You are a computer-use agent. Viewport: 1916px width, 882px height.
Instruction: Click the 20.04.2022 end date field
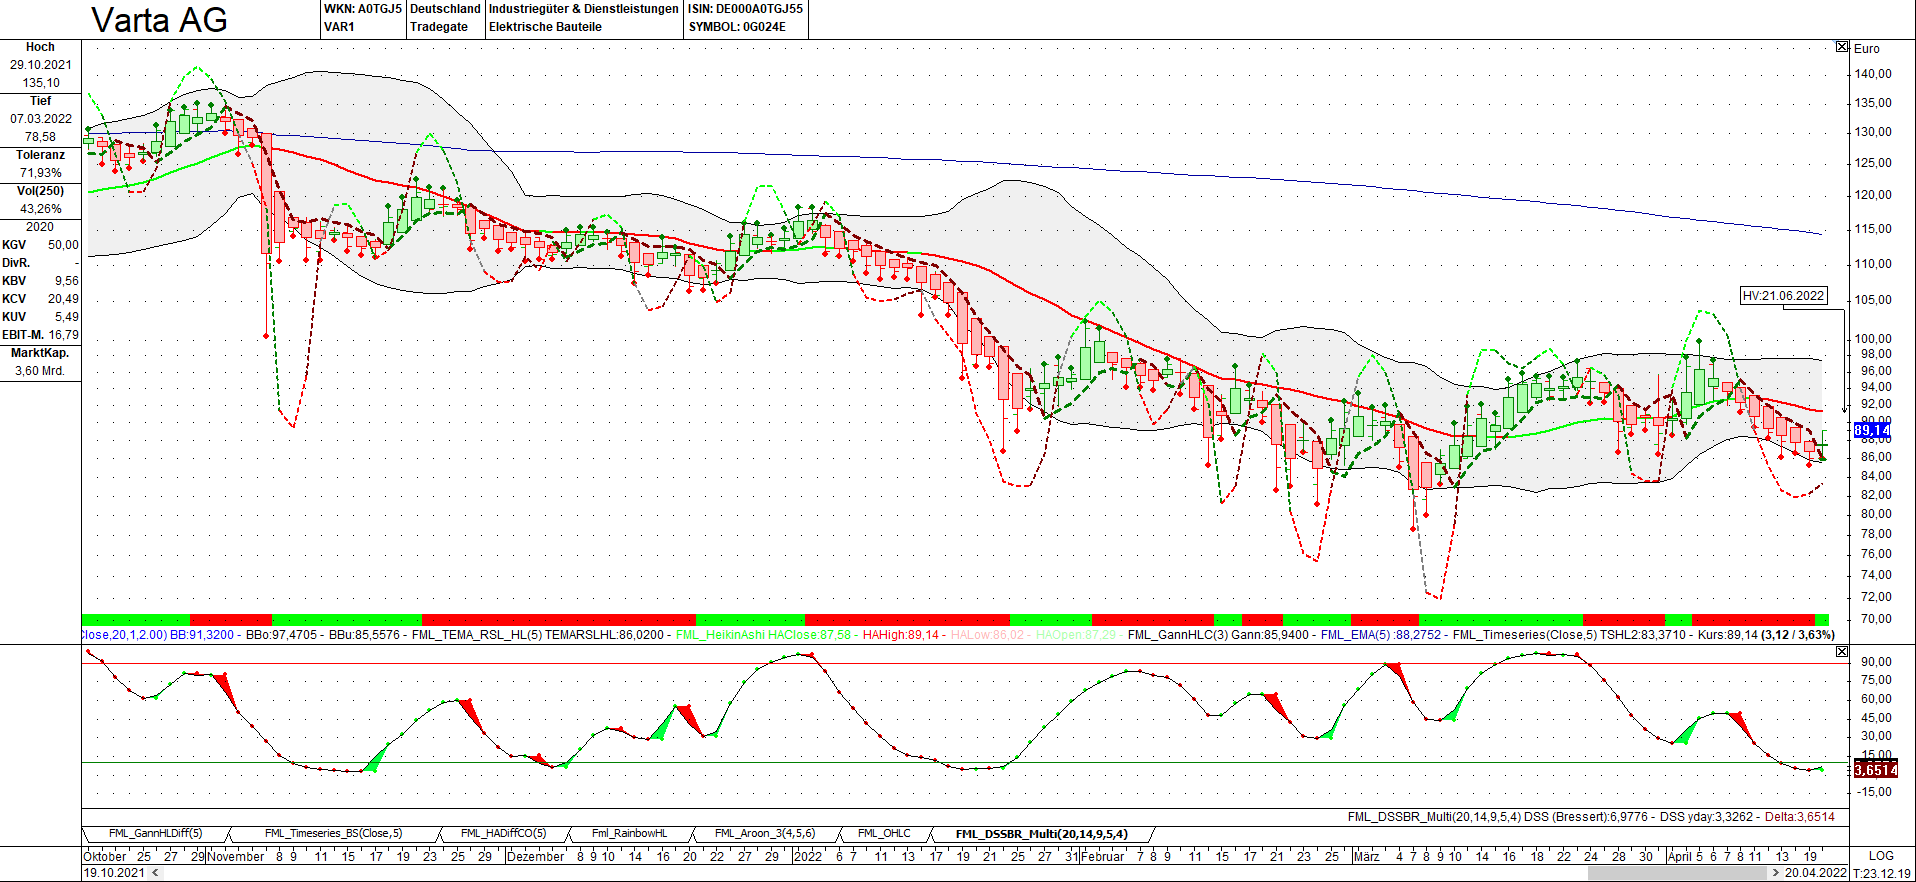pyautogui.click(x=1815, y=873)
